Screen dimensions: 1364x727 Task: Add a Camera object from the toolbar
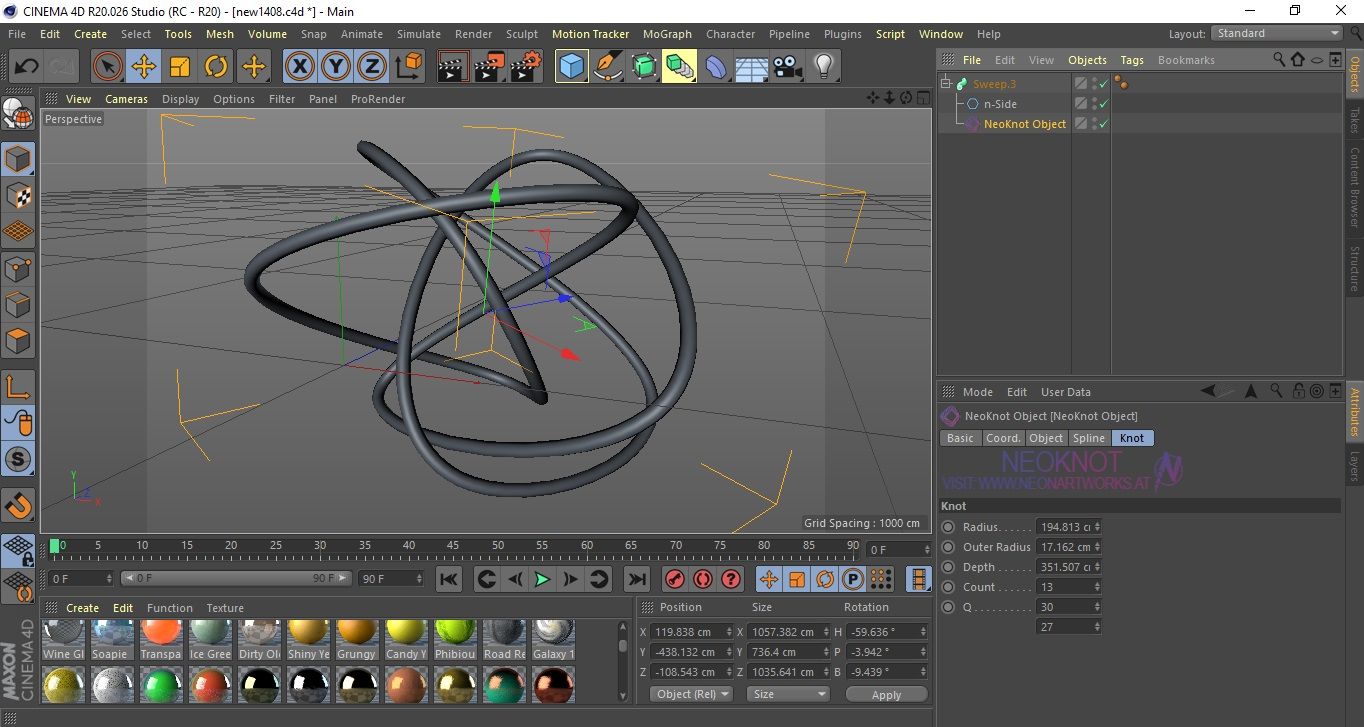click(787, 67)
